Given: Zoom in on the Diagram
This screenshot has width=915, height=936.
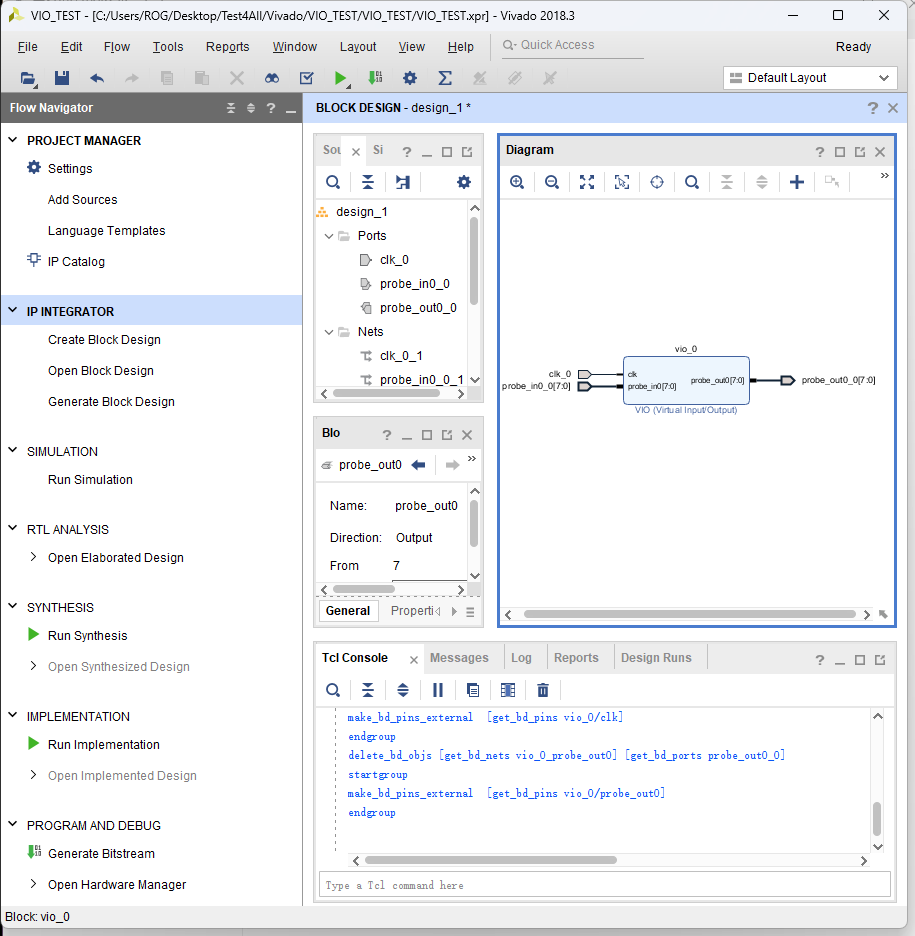Looking at the screenshot, I should point(517,182).
